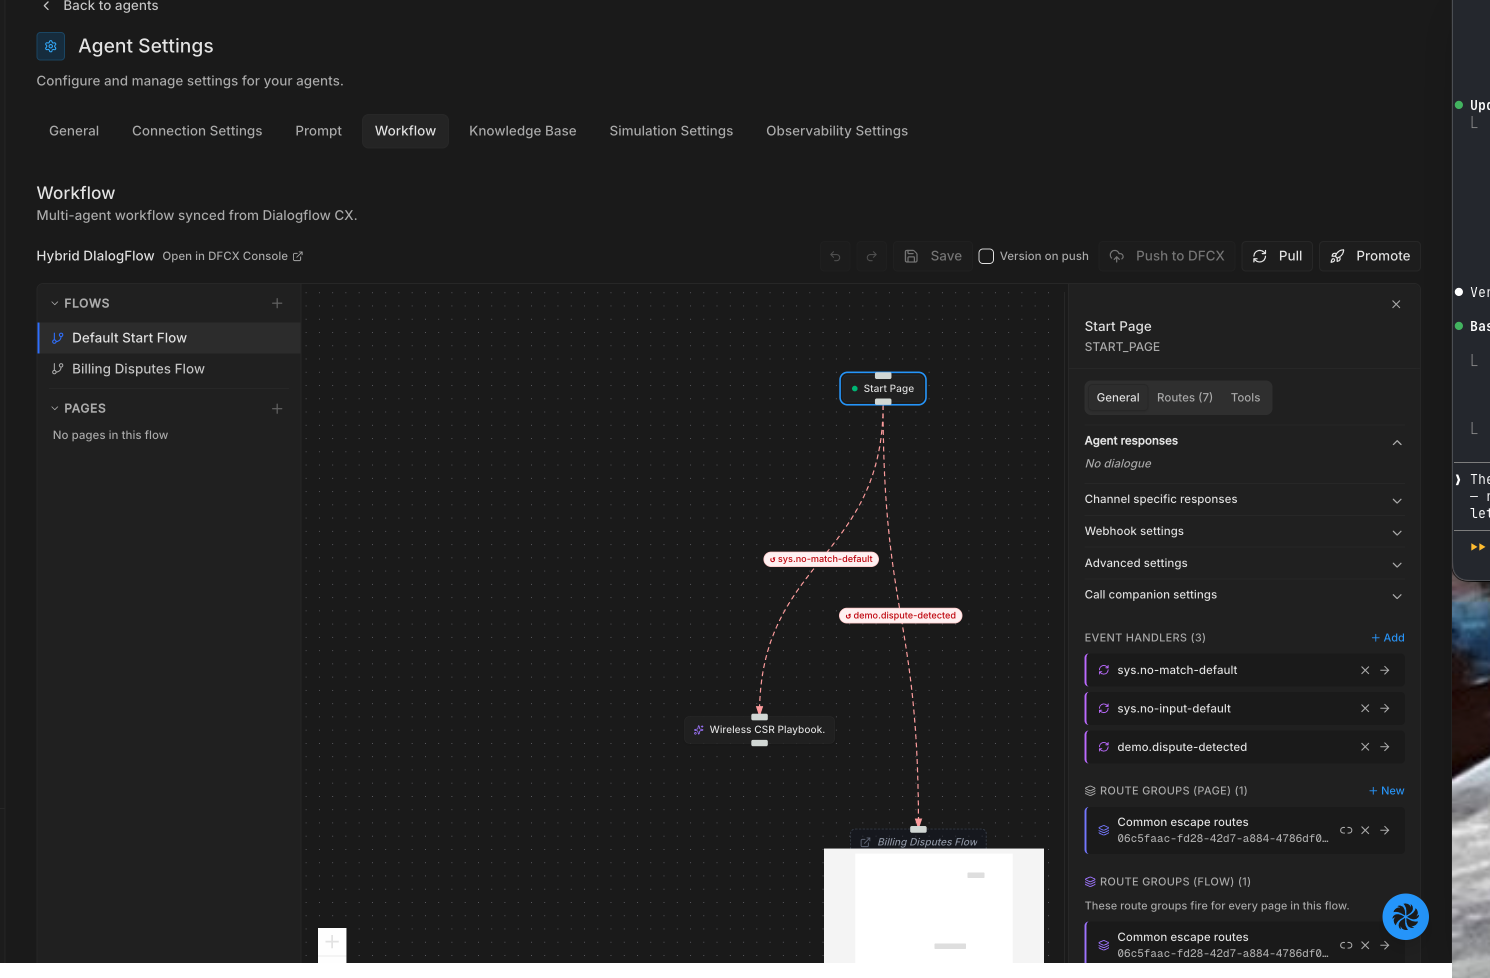This screenshot has height=978, width=1490.
Task: Open Tools tab in Start Page panel
Action: pyautogui.click(x=1245, y=398)
